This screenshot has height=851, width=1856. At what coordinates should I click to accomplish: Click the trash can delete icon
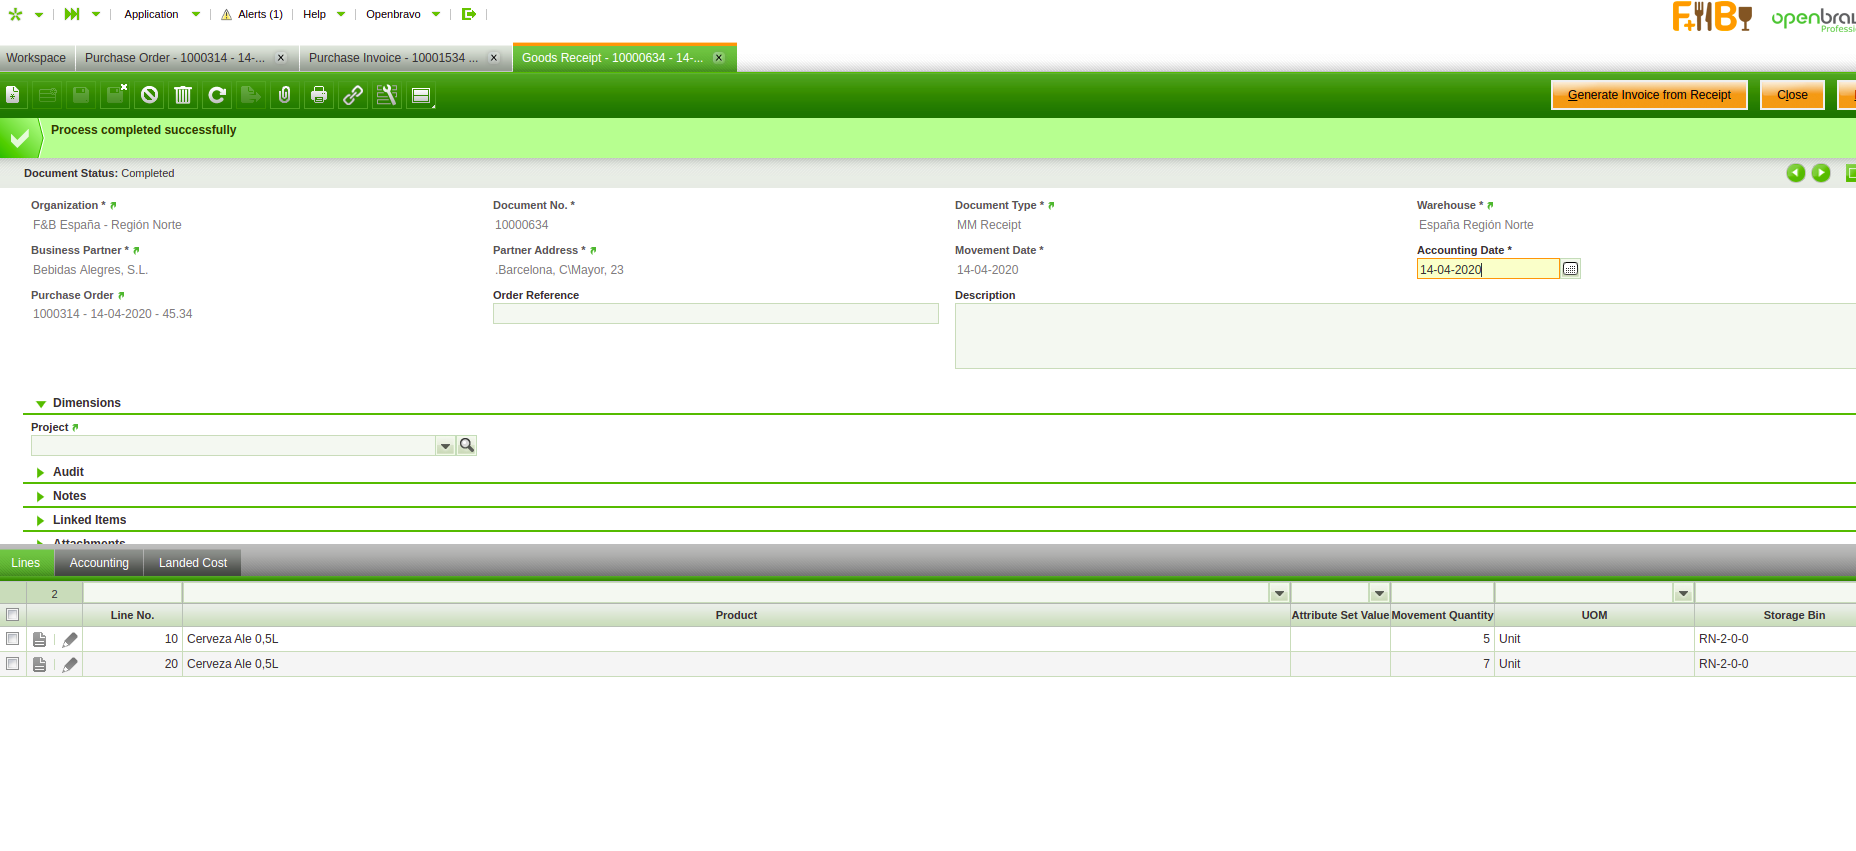click(183, 95)
